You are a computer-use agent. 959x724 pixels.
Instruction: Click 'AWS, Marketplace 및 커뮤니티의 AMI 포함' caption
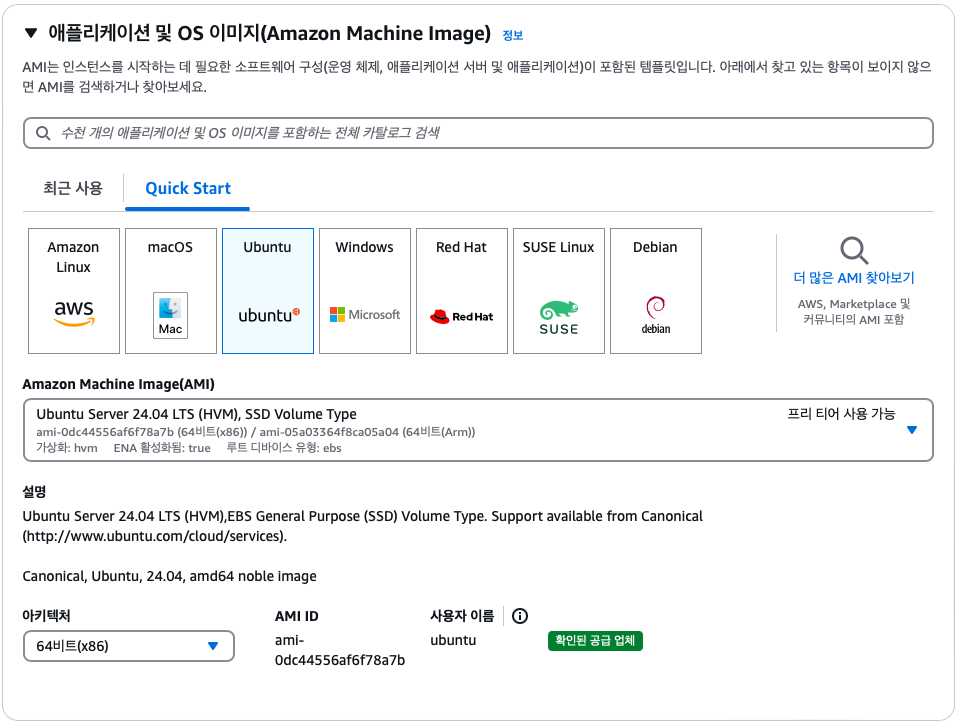pos(854,311)
